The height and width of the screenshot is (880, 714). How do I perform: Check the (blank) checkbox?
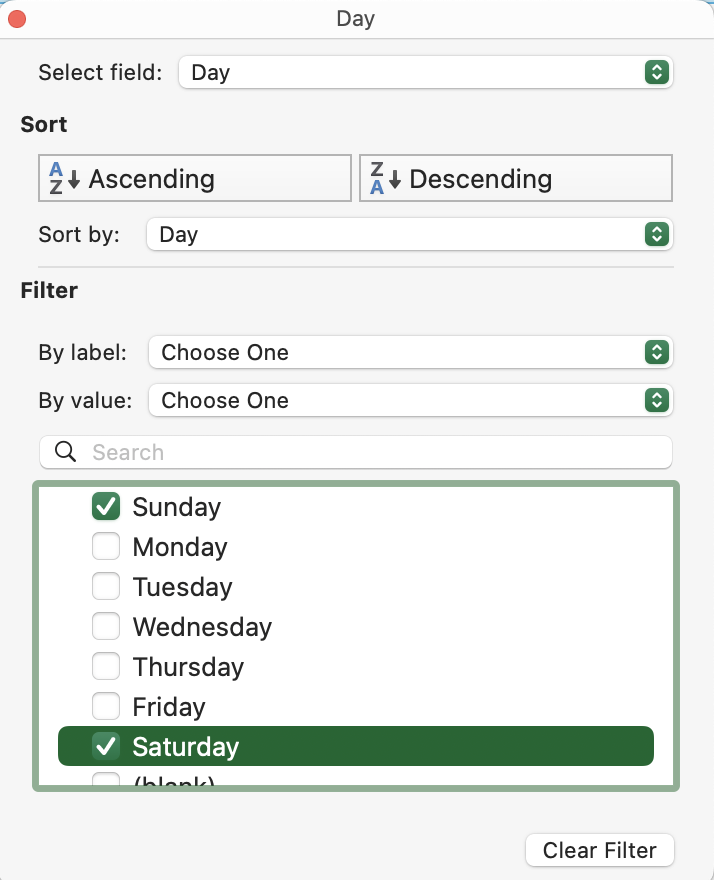[x=105, y=781]
